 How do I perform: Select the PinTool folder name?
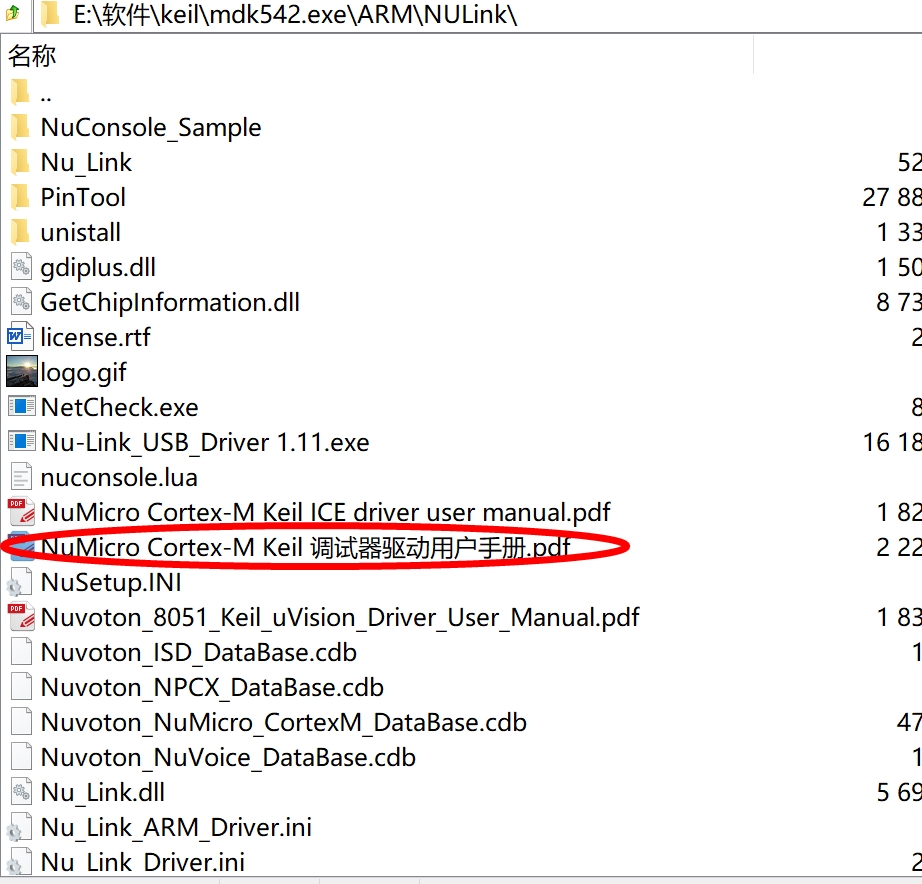click(83, 198)
